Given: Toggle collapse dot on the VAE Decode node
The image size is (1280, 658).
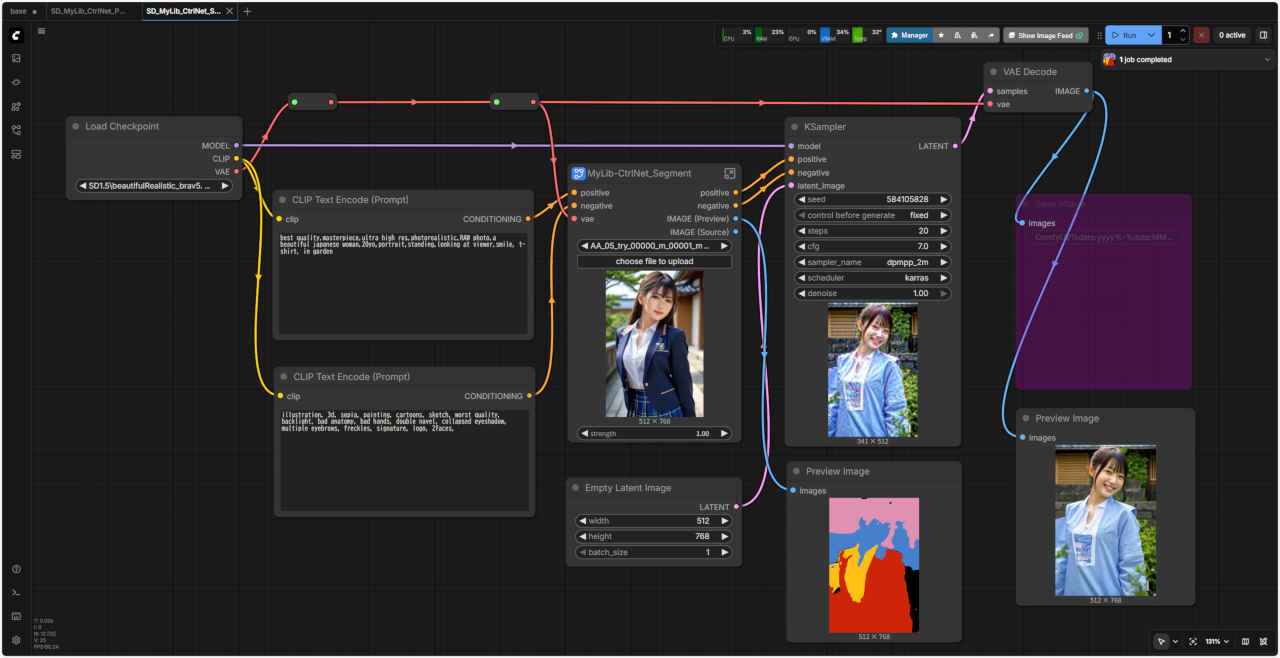Looking at the screenshot, I should 993,71.
